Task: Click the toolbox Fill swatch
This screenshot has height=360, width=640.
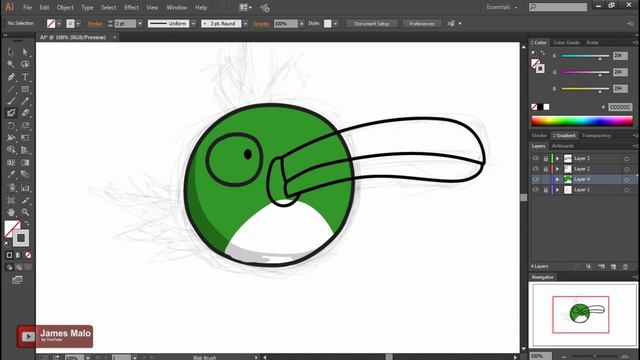Action: coord(12,229)
